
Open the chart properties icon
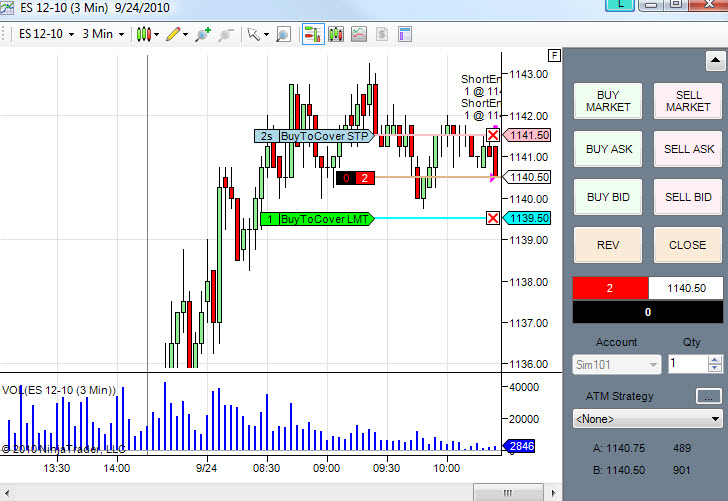point(405,34)
